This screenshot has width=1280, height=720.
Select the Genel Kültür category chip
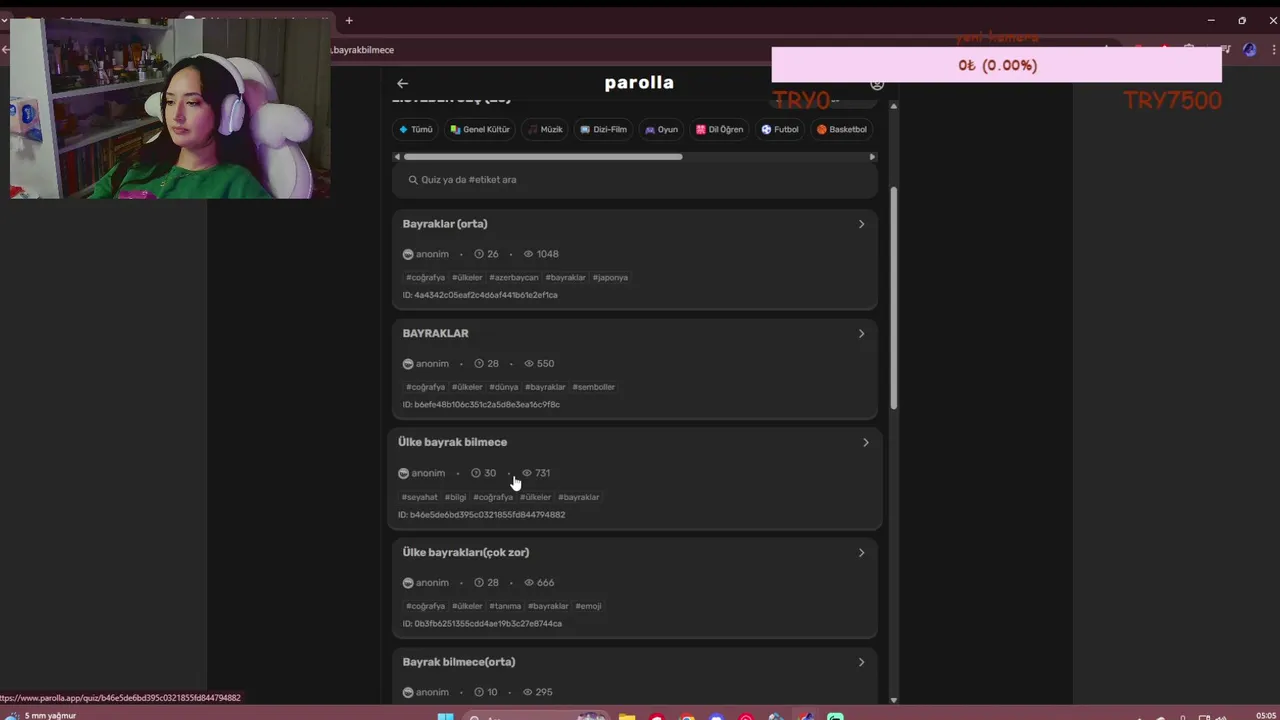click(480, 129)
